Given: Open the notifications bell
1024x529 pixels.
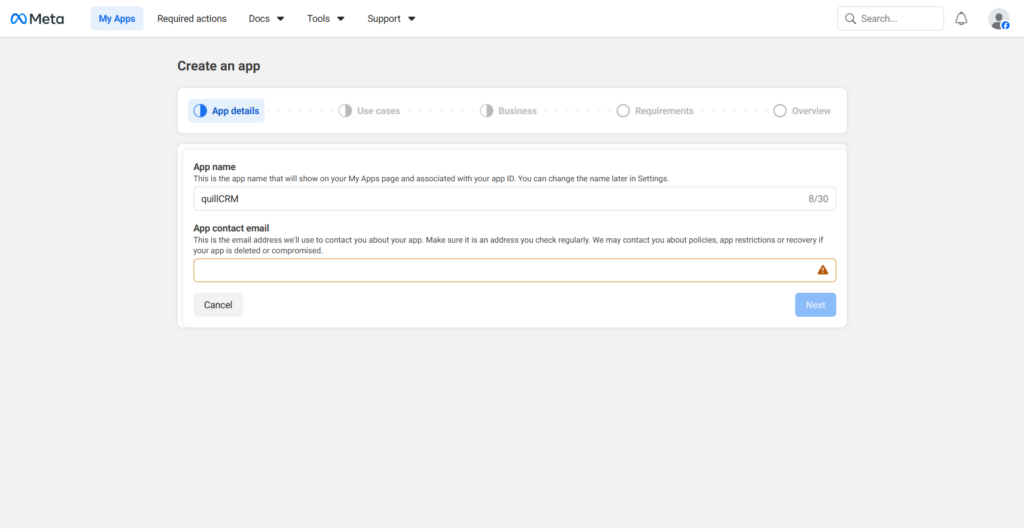Looking at the screenshot, I should click(961, 18).
